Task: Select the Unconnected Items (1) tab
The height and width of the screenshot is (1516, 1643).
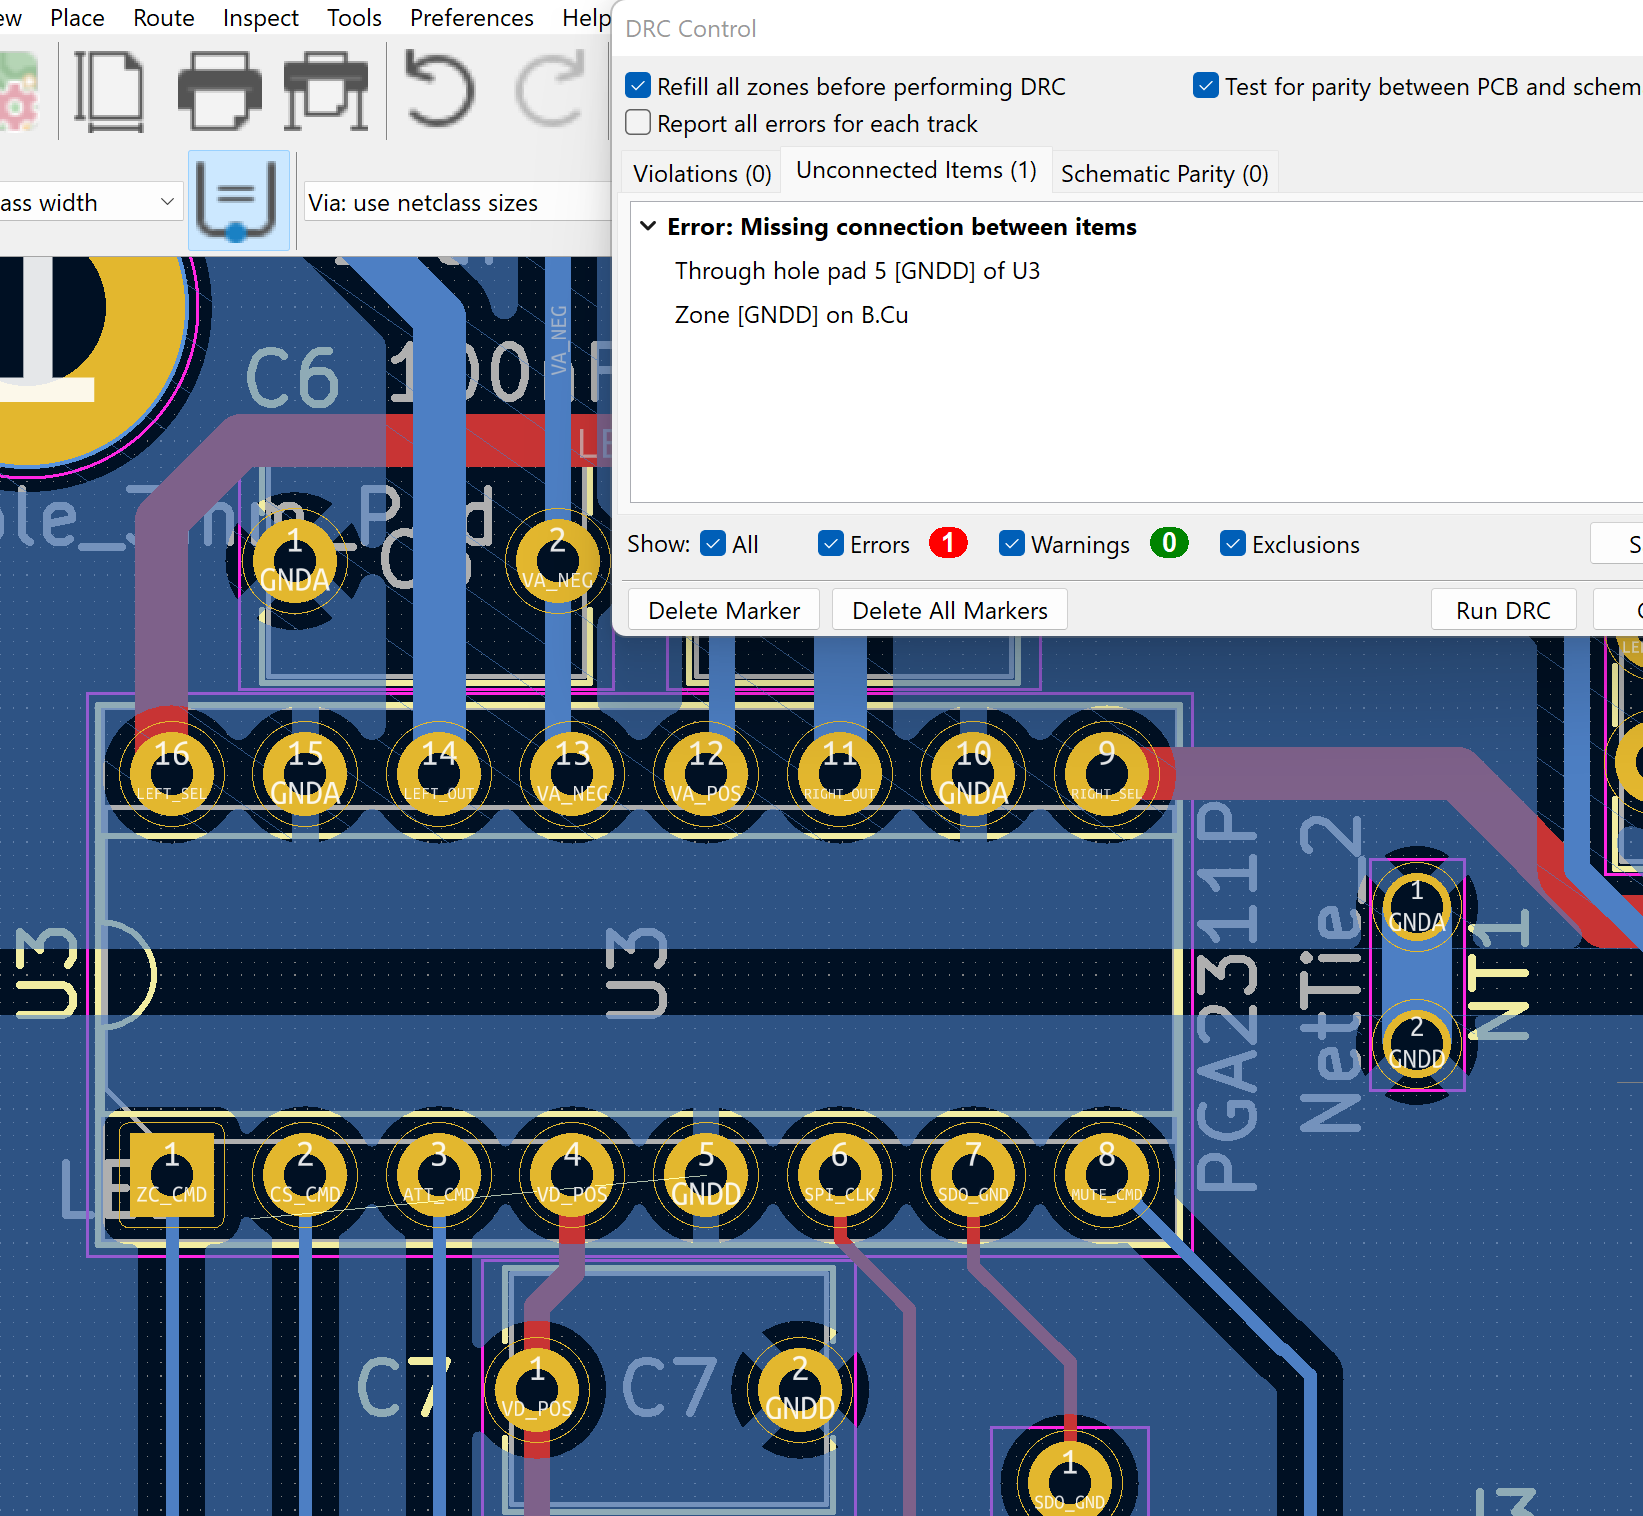Action: pyautogui.click(x=916, y=170)
